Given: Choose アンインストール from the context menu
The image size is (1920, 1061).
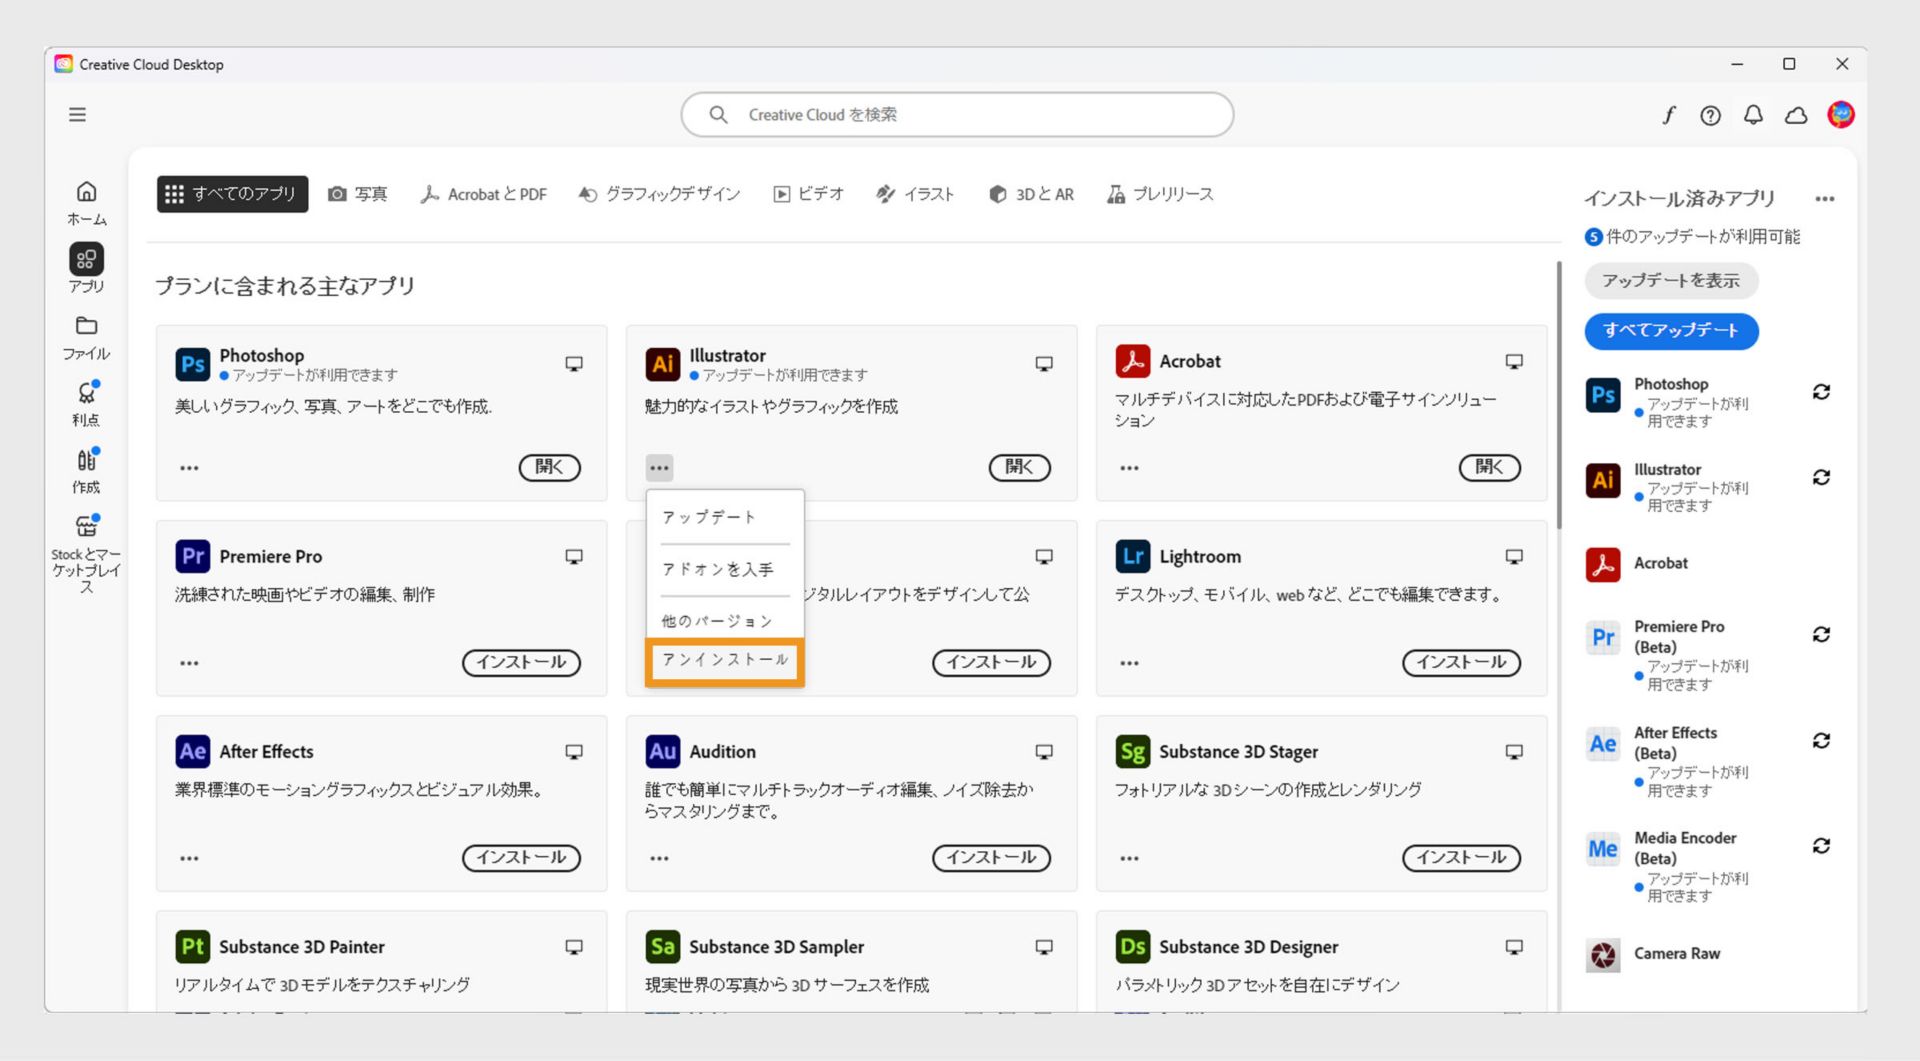Looking at the screenshot, I should pyautogui.click(x=725, y=660).
